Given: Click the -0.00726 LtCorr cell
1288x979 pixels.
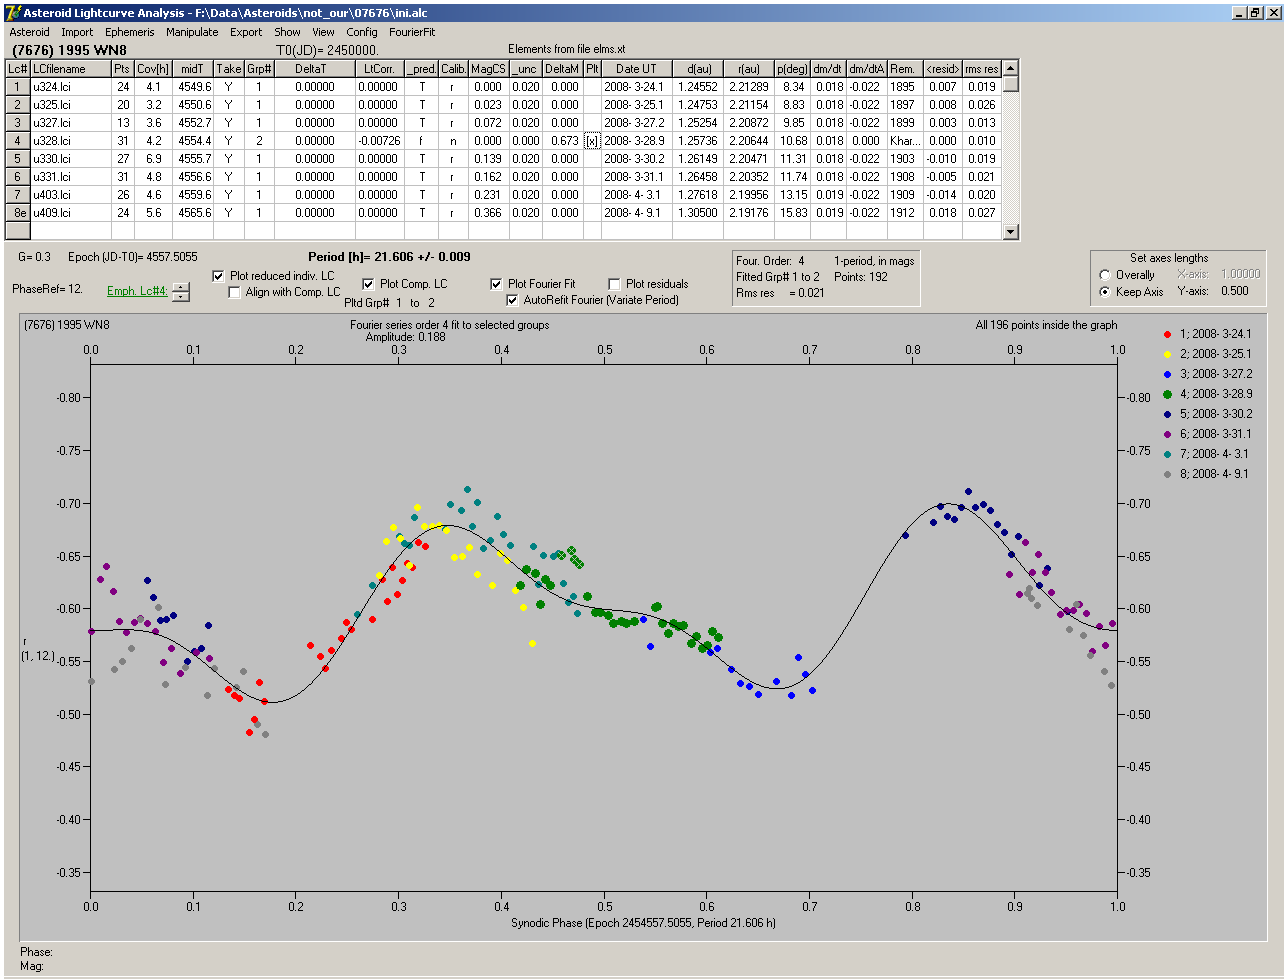Looking at the screenshot, I should pos(378,141).
